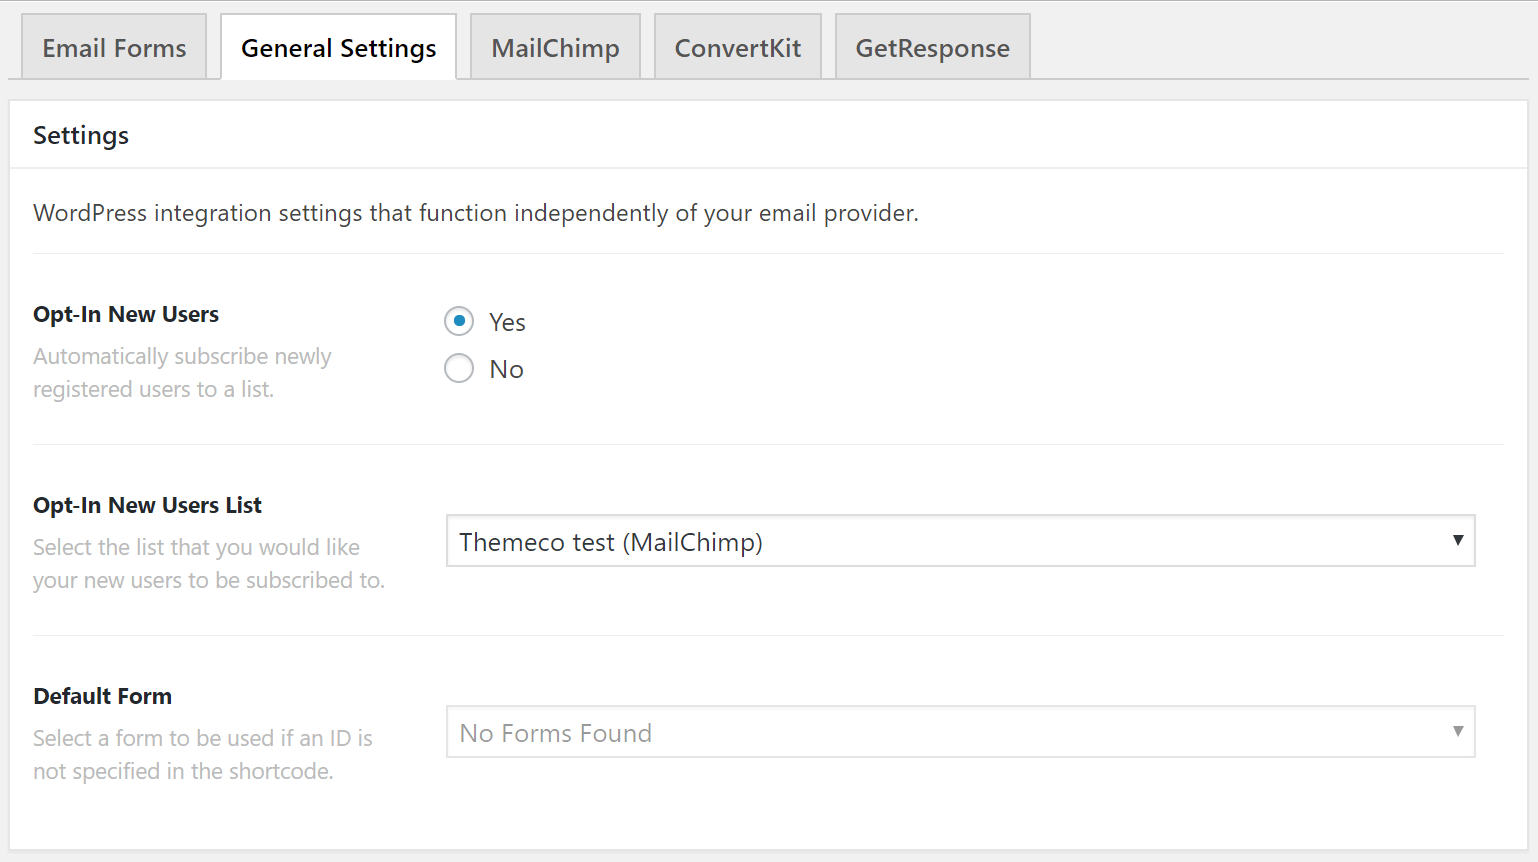
Task: Open the Opt-In New Users List dropdown
Action: click(960, 541)
